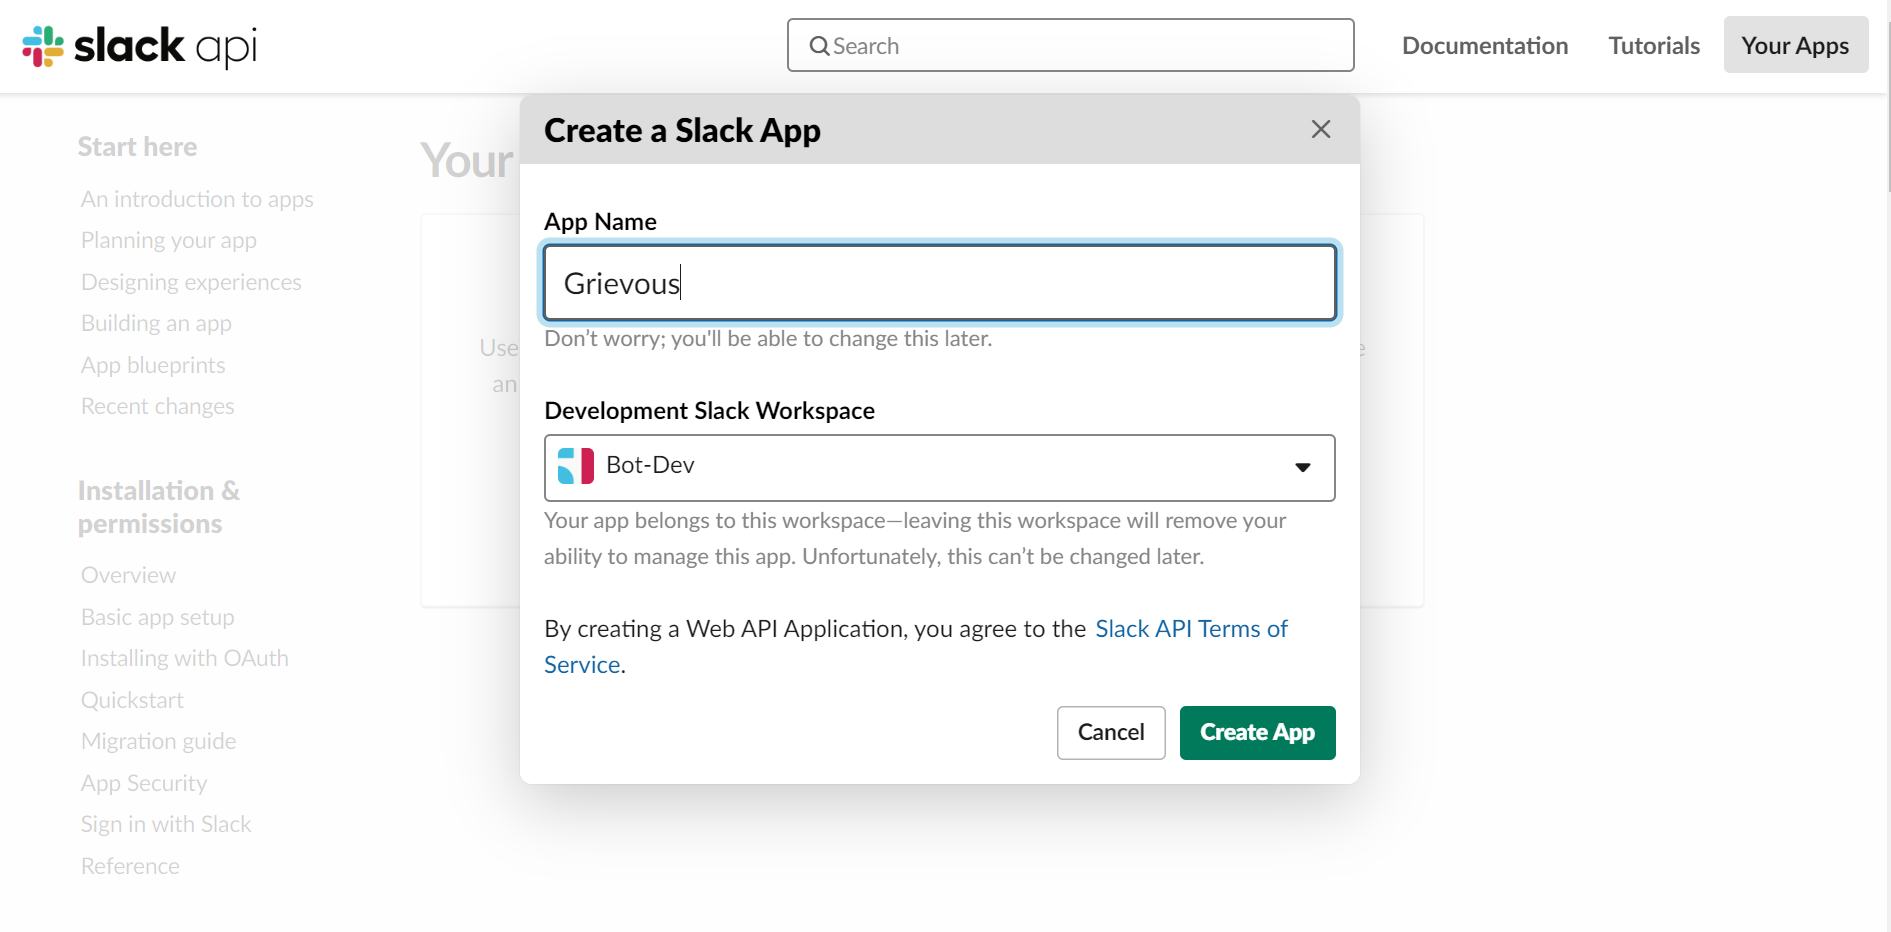Open Quickstart sidebar link
This screenshot has width=1891, height=932.
pyautogui.click(x=132, y=700)
